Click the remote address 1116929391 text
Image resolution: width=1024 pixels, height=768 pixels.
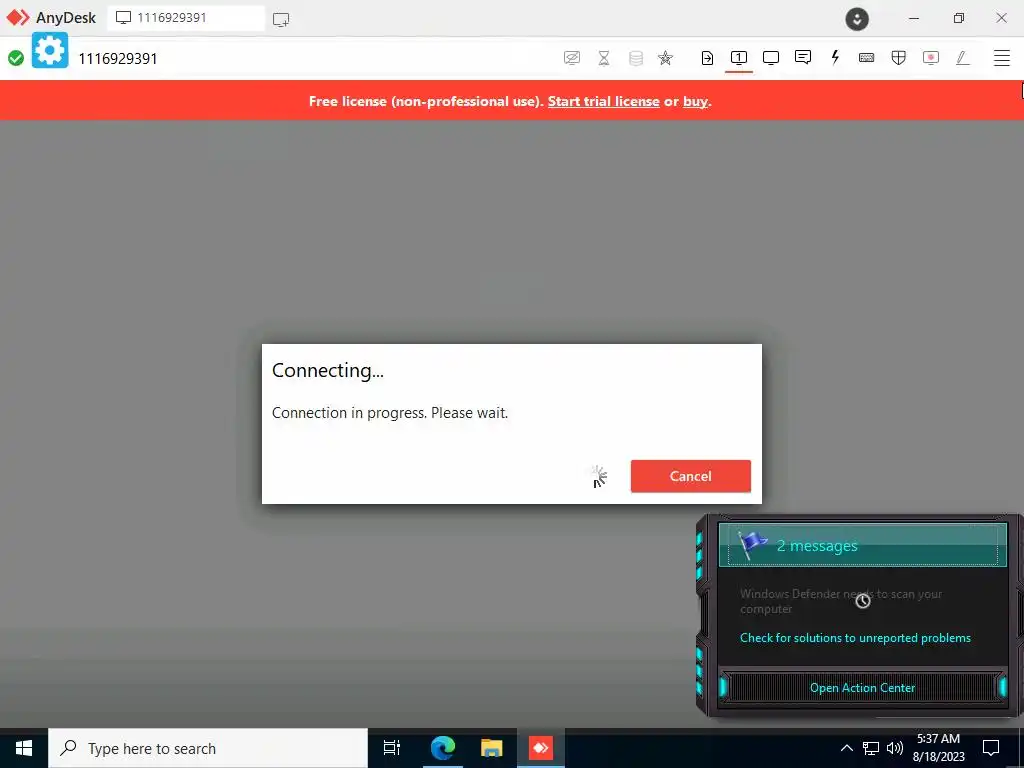(118, 59)
